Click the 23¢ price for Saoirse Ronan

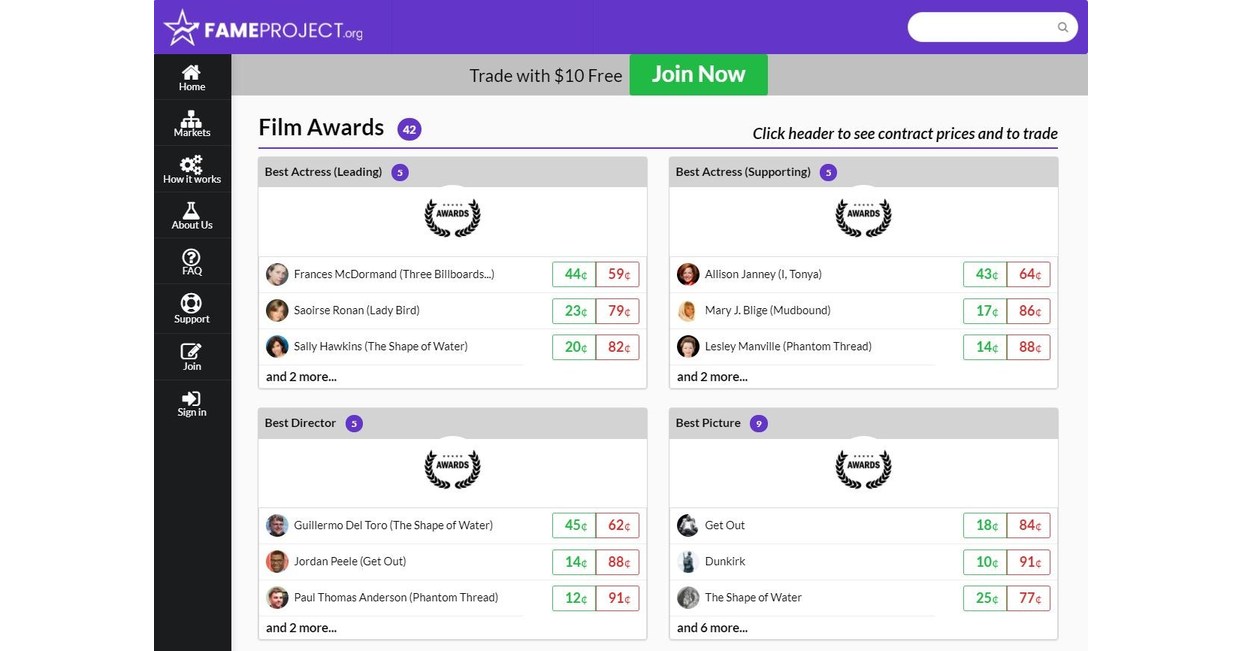(x=574, y=310)
